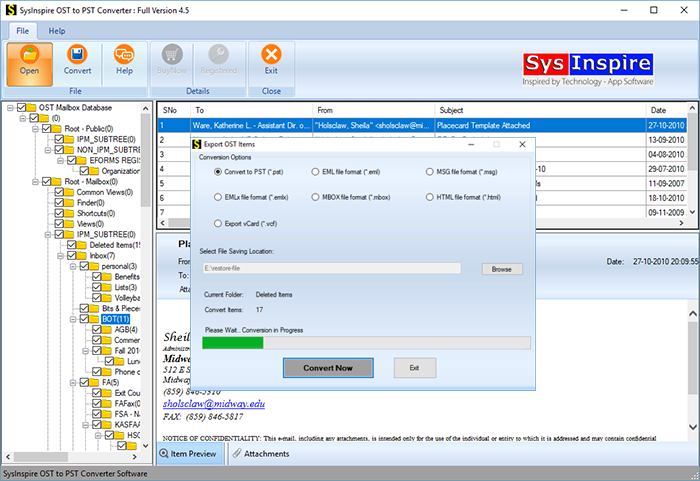The image size is (700, 481).
Task: Select the Views(0) tree folder
Action: coord(90,224)
